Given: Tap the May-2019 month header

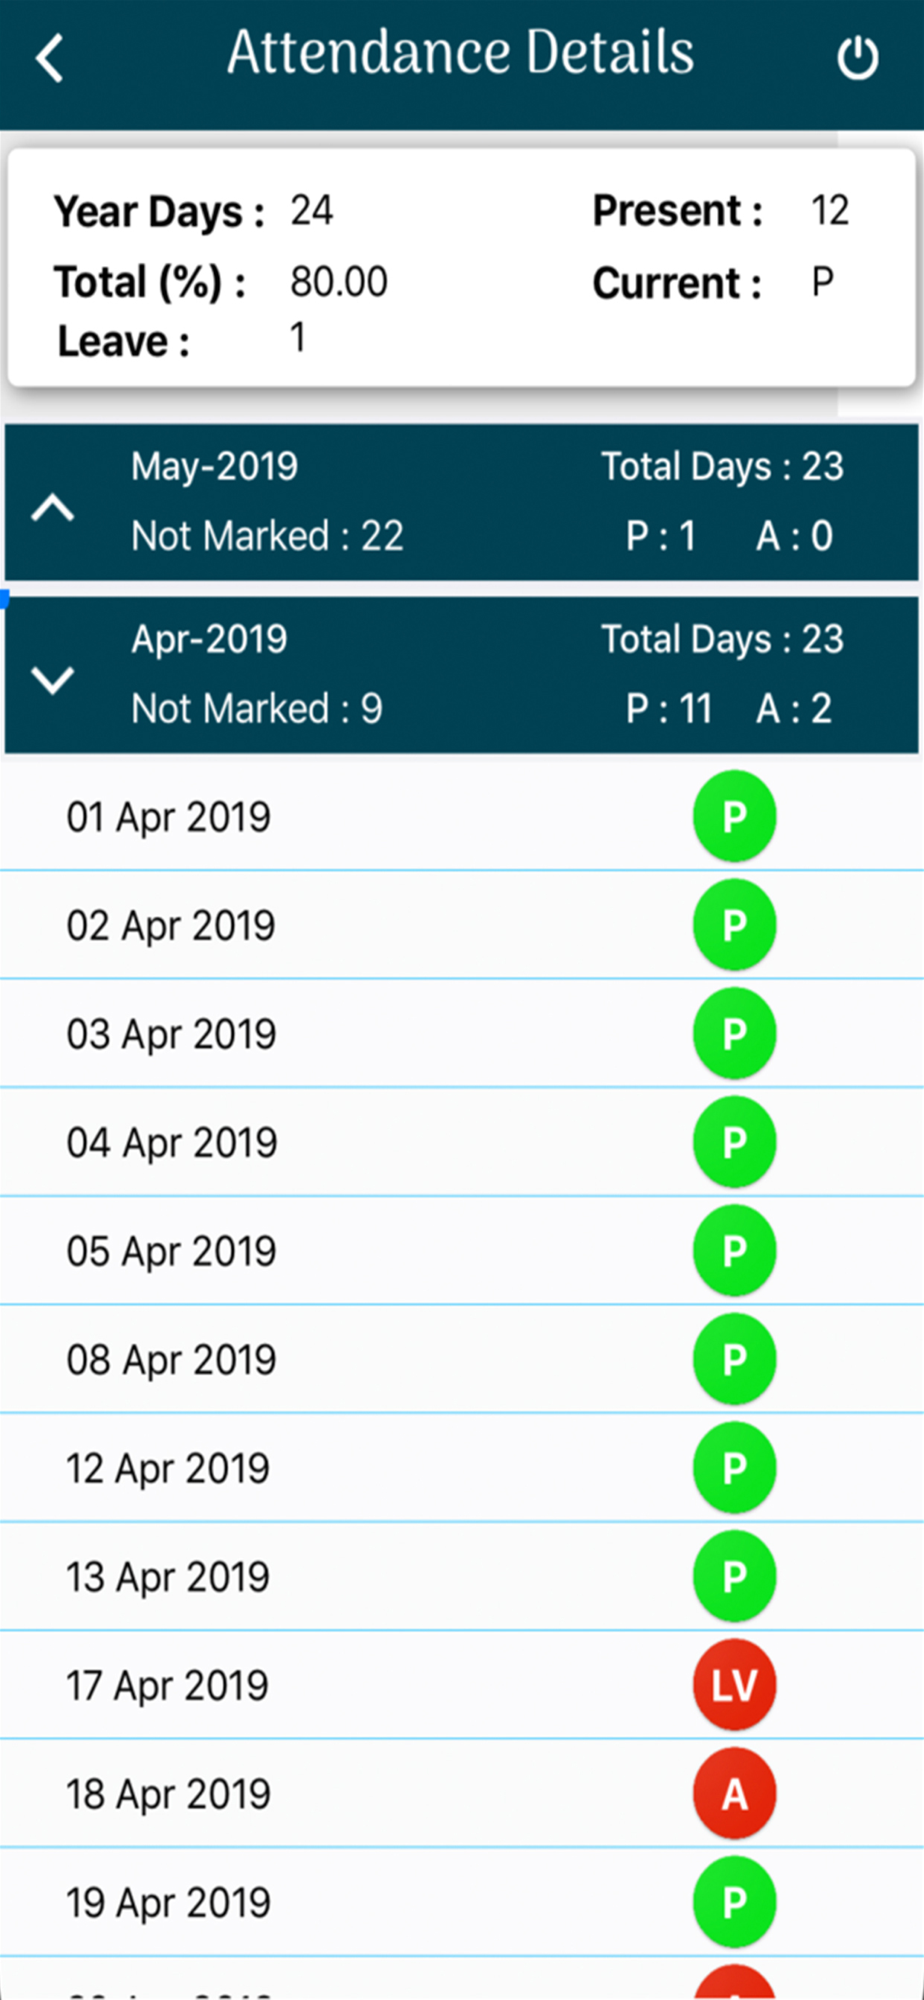Looking at the screenshot, I should [214, 467].
